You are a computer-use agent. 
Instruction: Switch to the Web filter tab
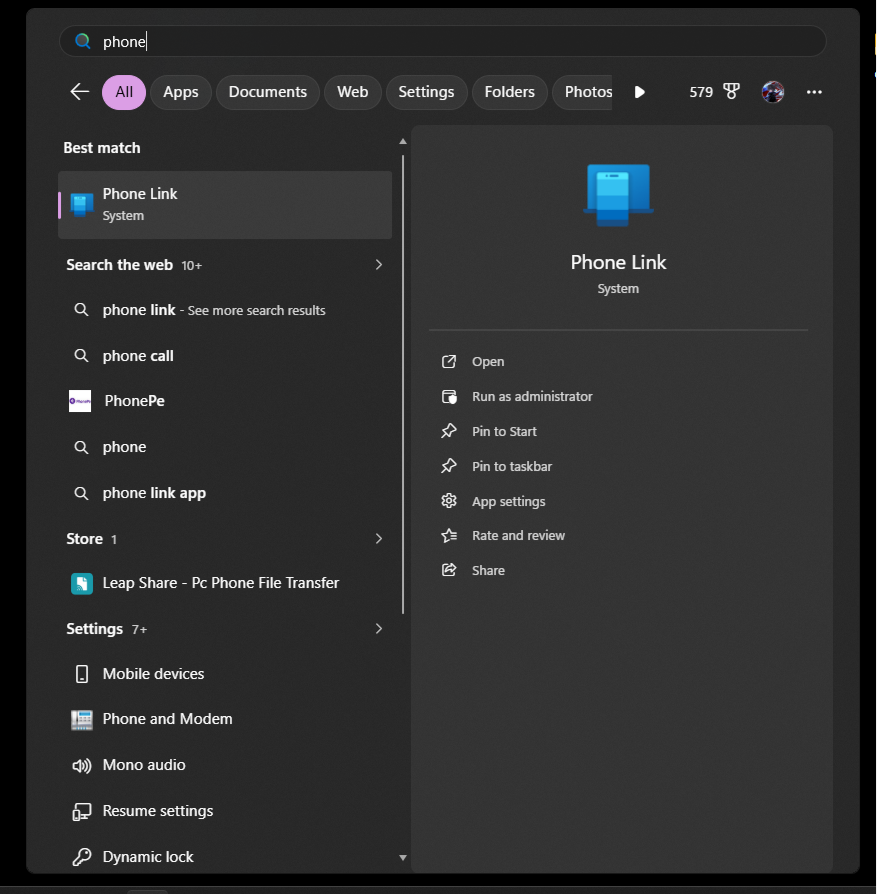click(x=352, y=92)
